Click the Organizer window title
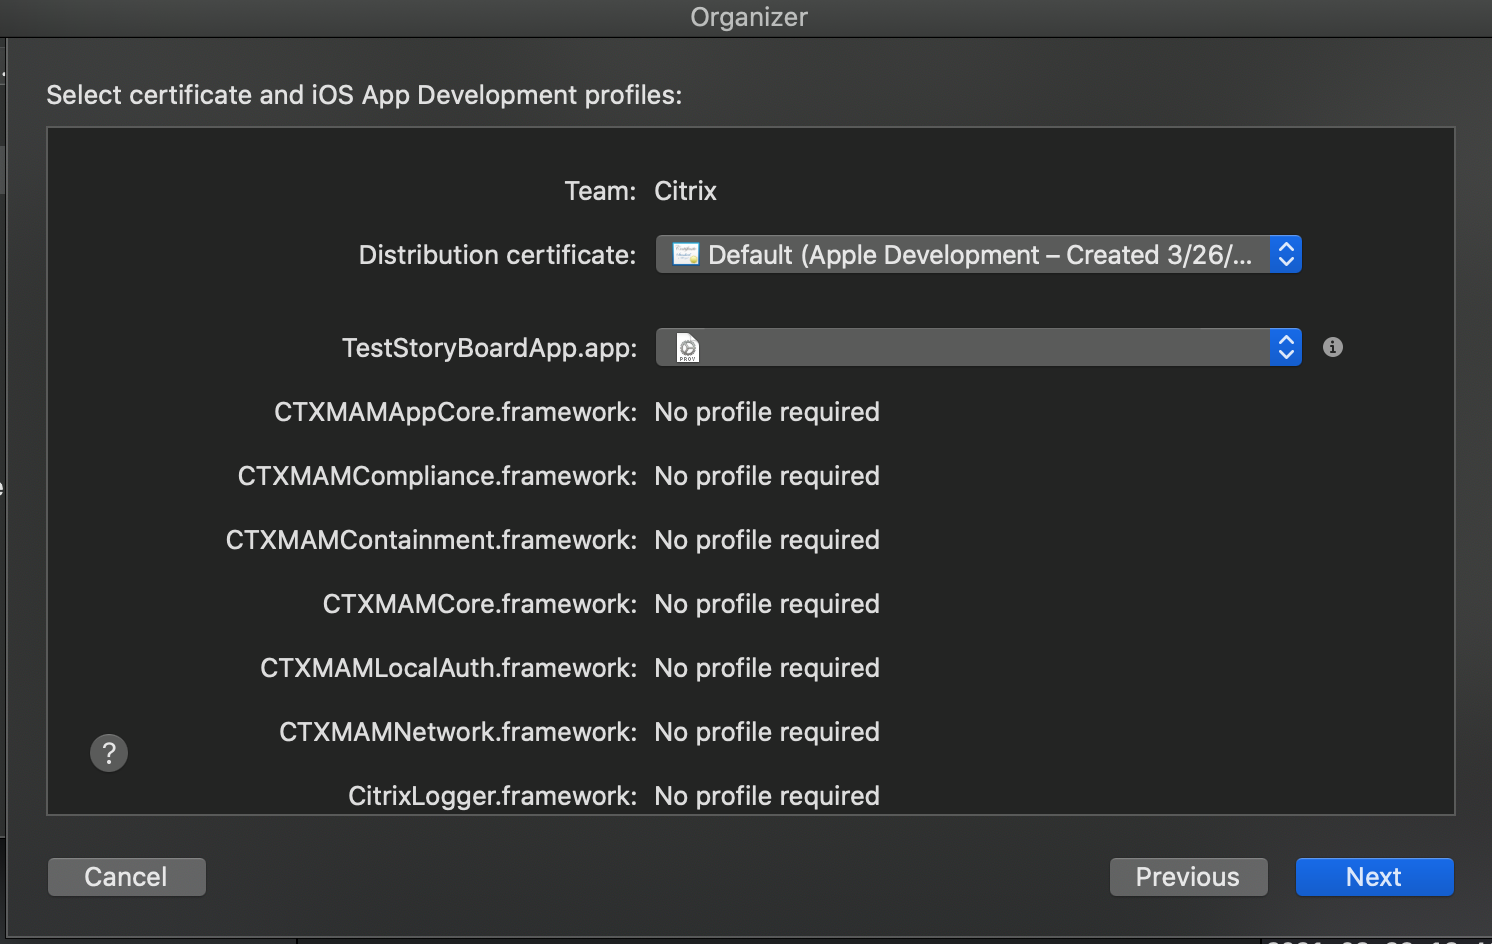The height and width of the screenshot is (944, 1492). 748,17
